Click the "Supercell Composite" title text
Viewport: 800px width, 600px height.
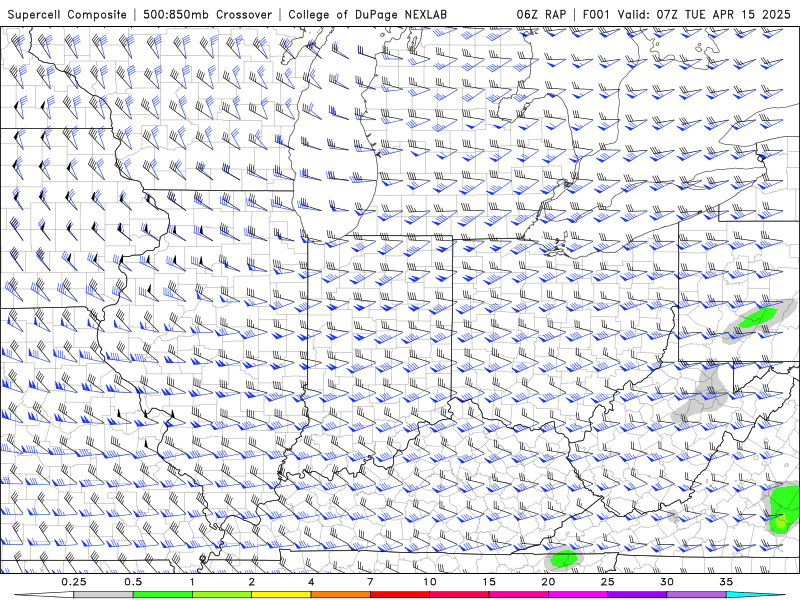67,14
